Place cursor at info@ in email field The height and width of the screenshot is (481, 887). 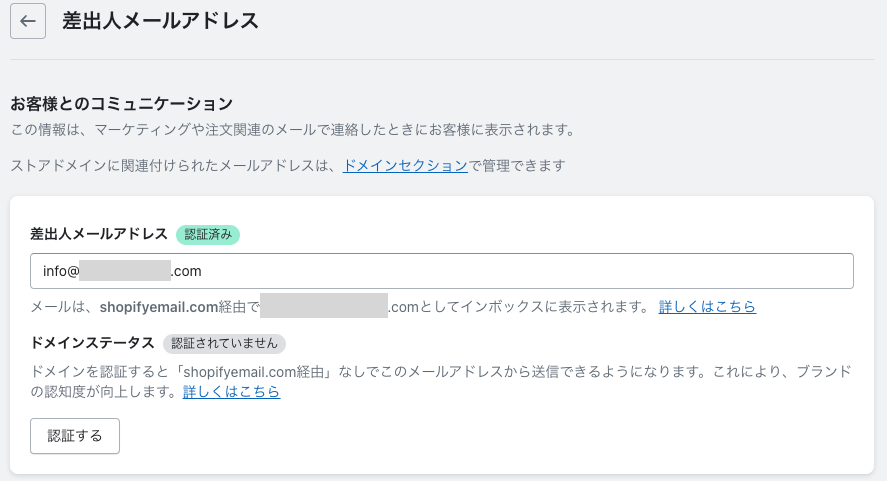[61, 271]
